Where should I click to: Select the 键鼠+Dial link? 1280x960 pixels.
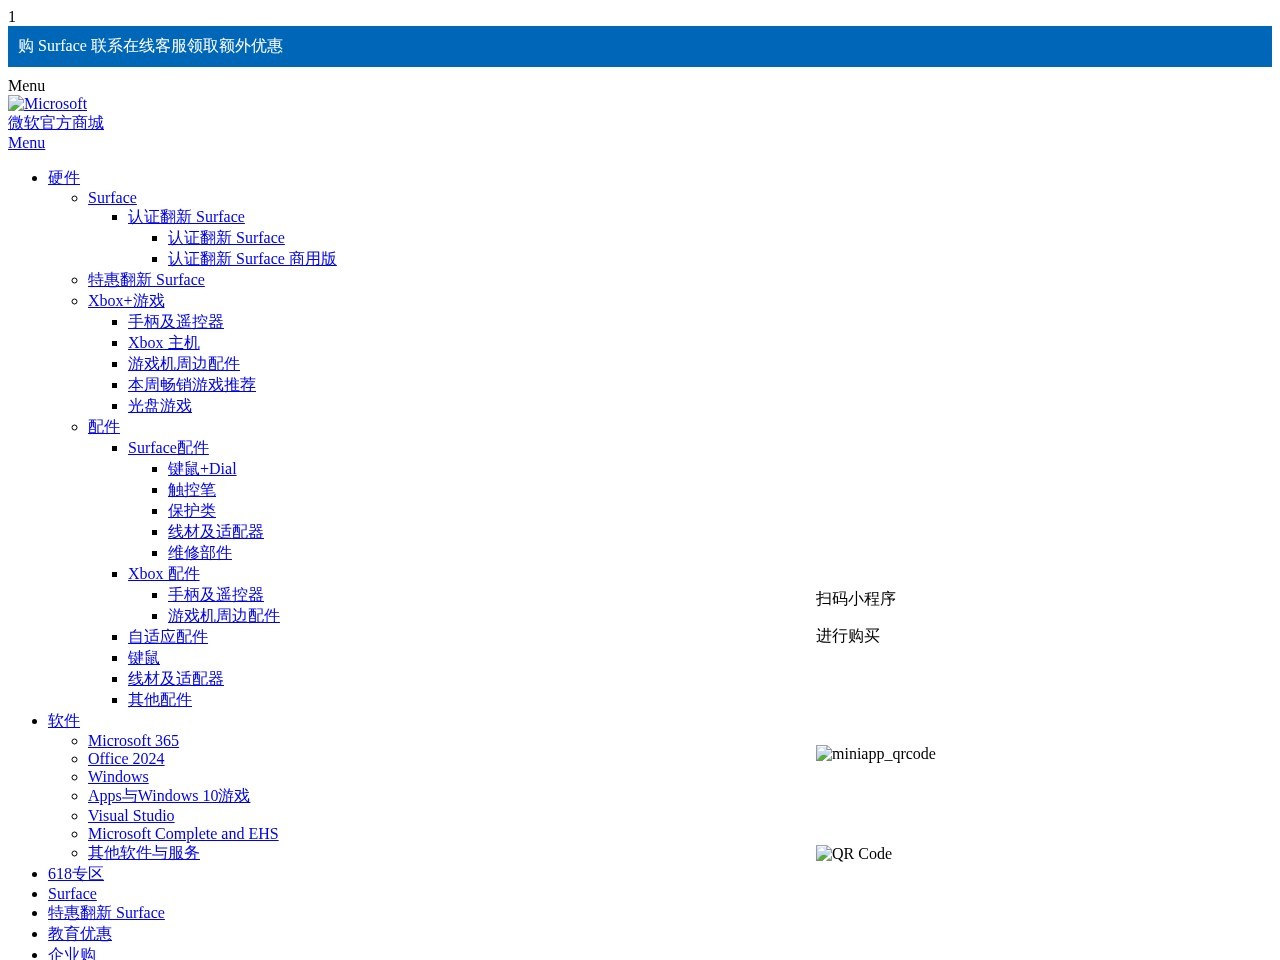(x=202, y=469)
